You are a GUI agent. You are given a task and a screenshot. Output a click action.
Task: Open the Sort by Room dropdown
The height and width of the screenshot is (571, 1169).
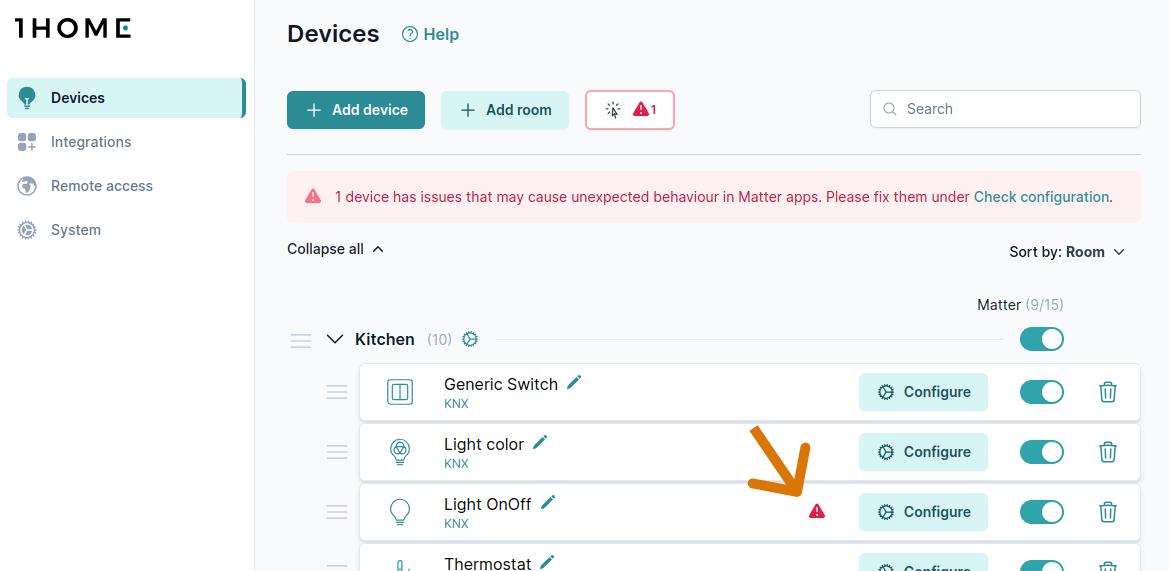(x=1067, y=252)
